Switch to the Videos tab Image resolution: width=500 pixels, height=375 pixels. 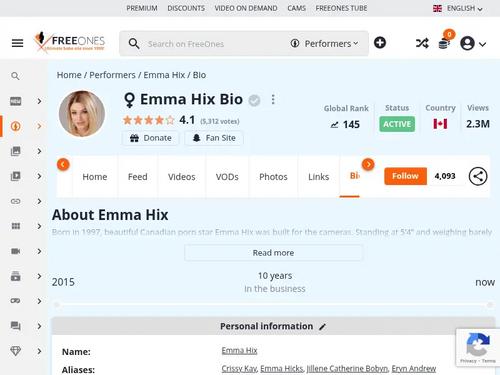click(182, 177)
